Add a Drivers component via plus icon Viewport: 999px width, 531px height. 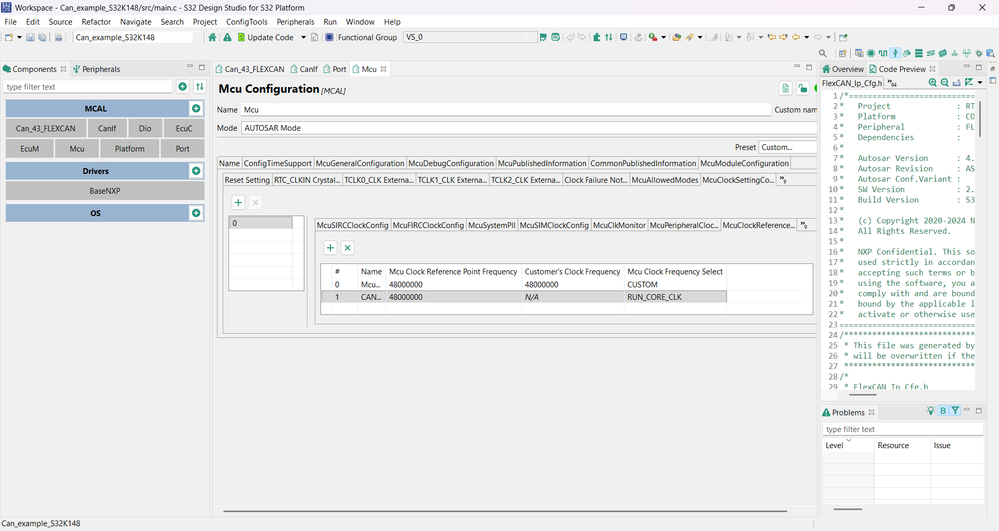196,171
